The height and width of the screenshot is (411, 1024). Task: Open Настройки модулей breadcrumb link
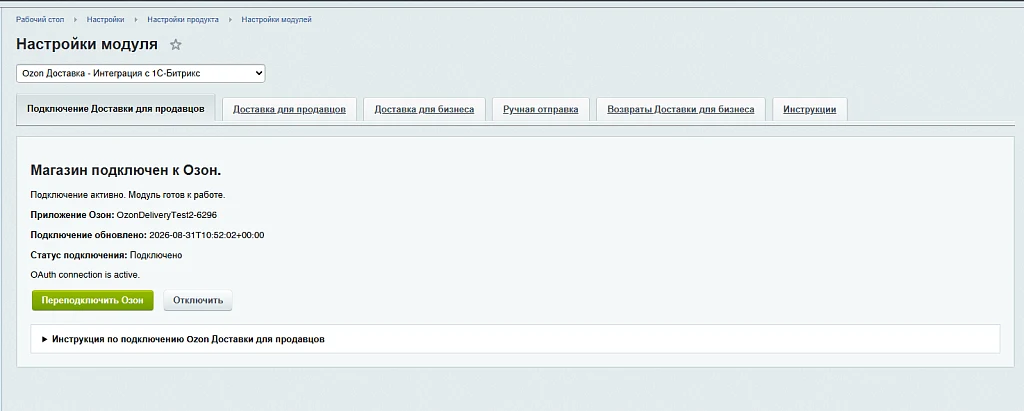tap(276, 20)
